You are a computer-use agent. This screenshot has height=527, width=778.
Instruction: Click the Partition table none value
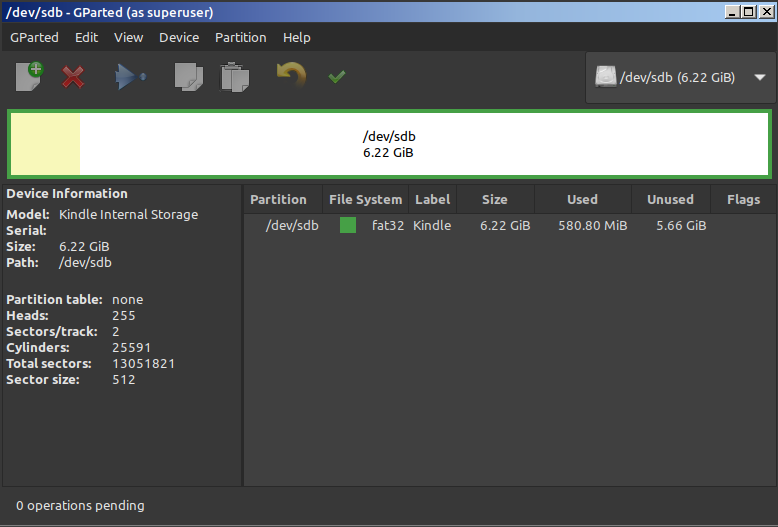pyautogui.click(x=128, y=300)
